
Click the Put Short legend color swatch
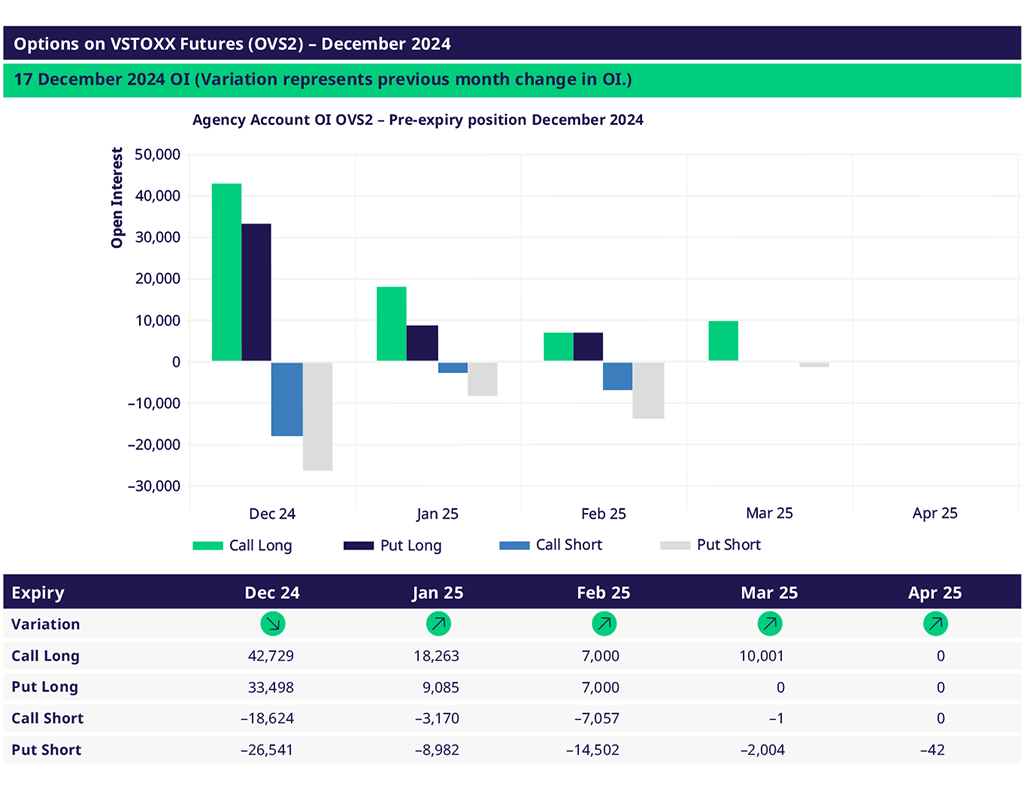(x=676, y=545)
